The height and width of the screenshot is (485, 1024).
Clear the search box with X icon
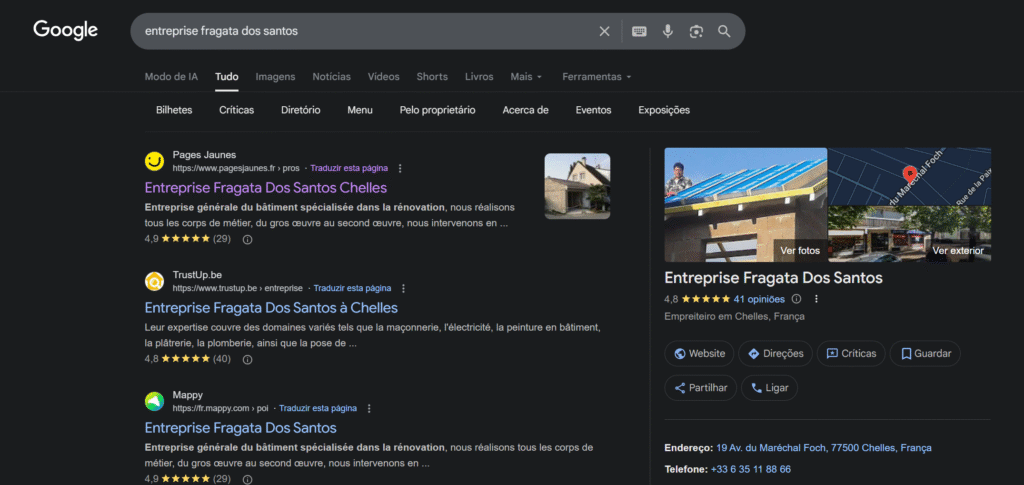(604, 31)
